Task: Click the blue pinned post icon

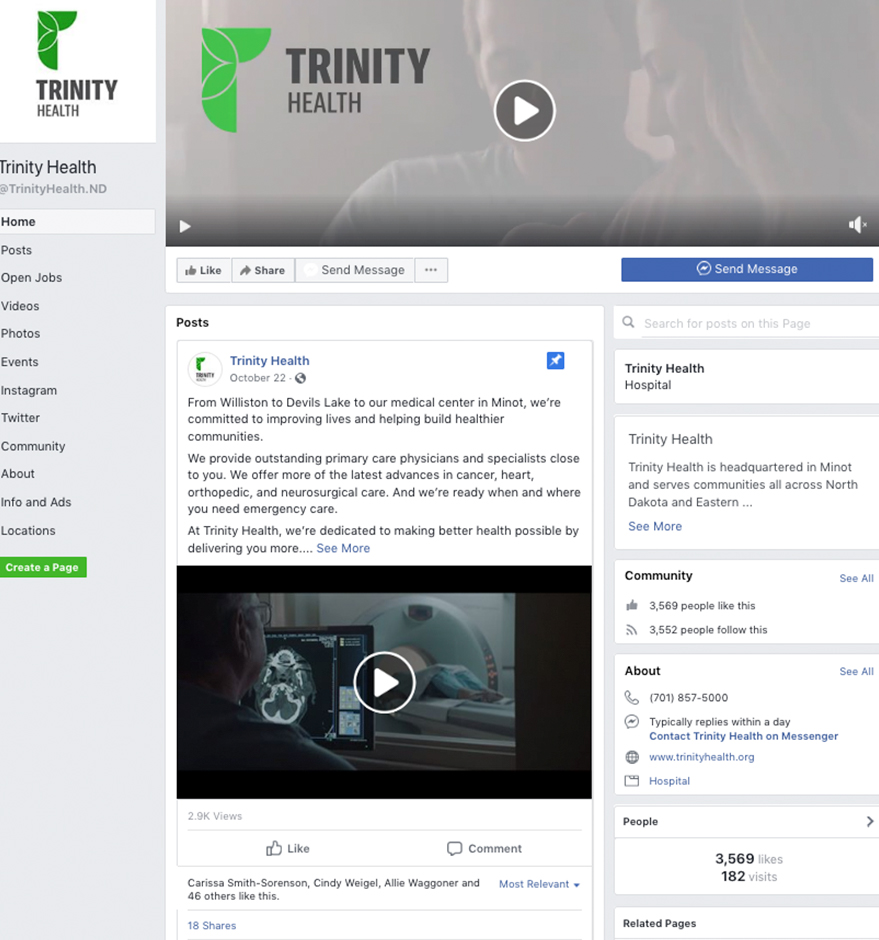Action: 555,360
